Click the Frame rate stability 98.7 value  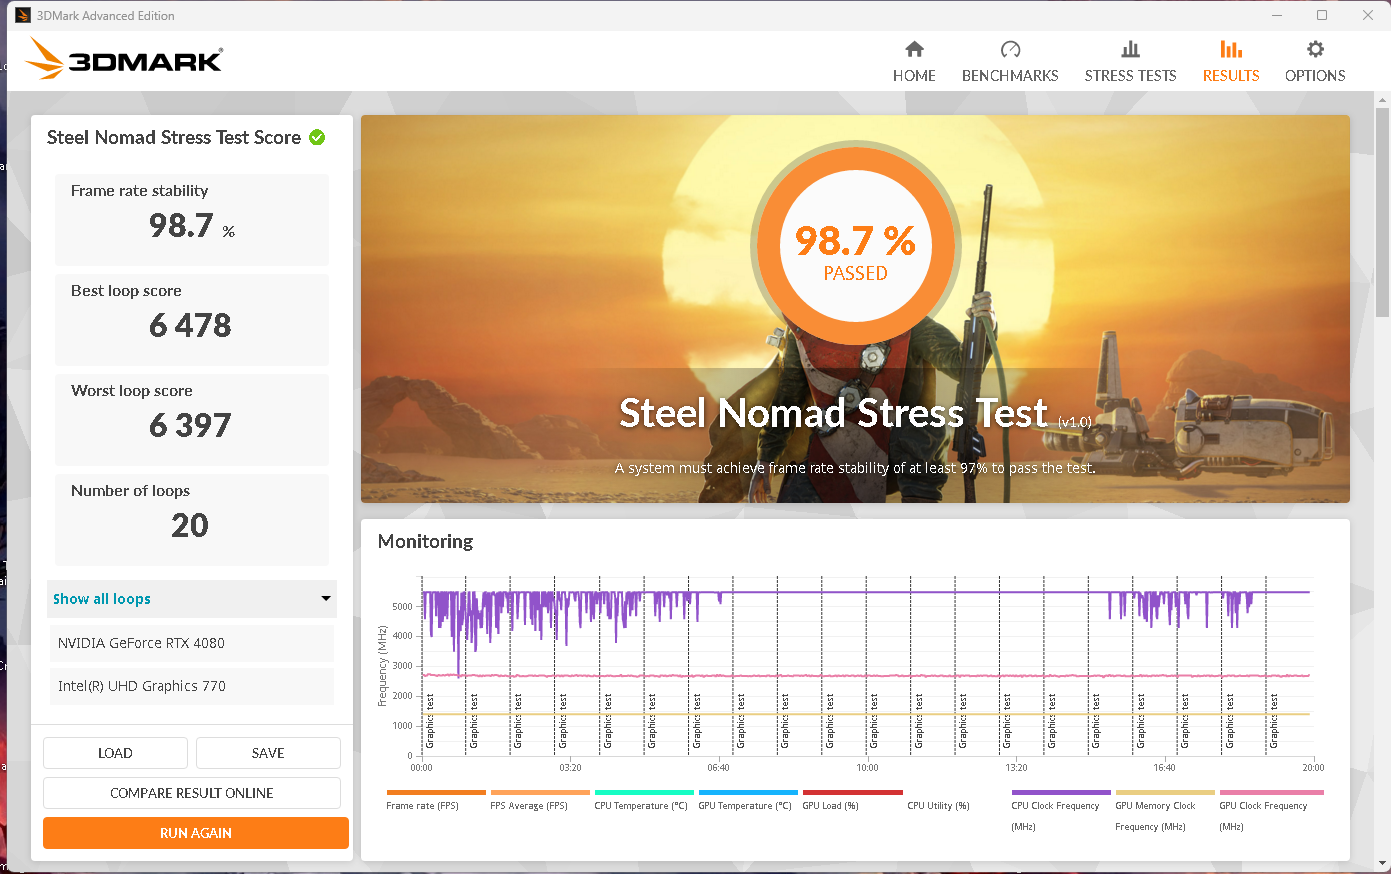pos(192,226)
